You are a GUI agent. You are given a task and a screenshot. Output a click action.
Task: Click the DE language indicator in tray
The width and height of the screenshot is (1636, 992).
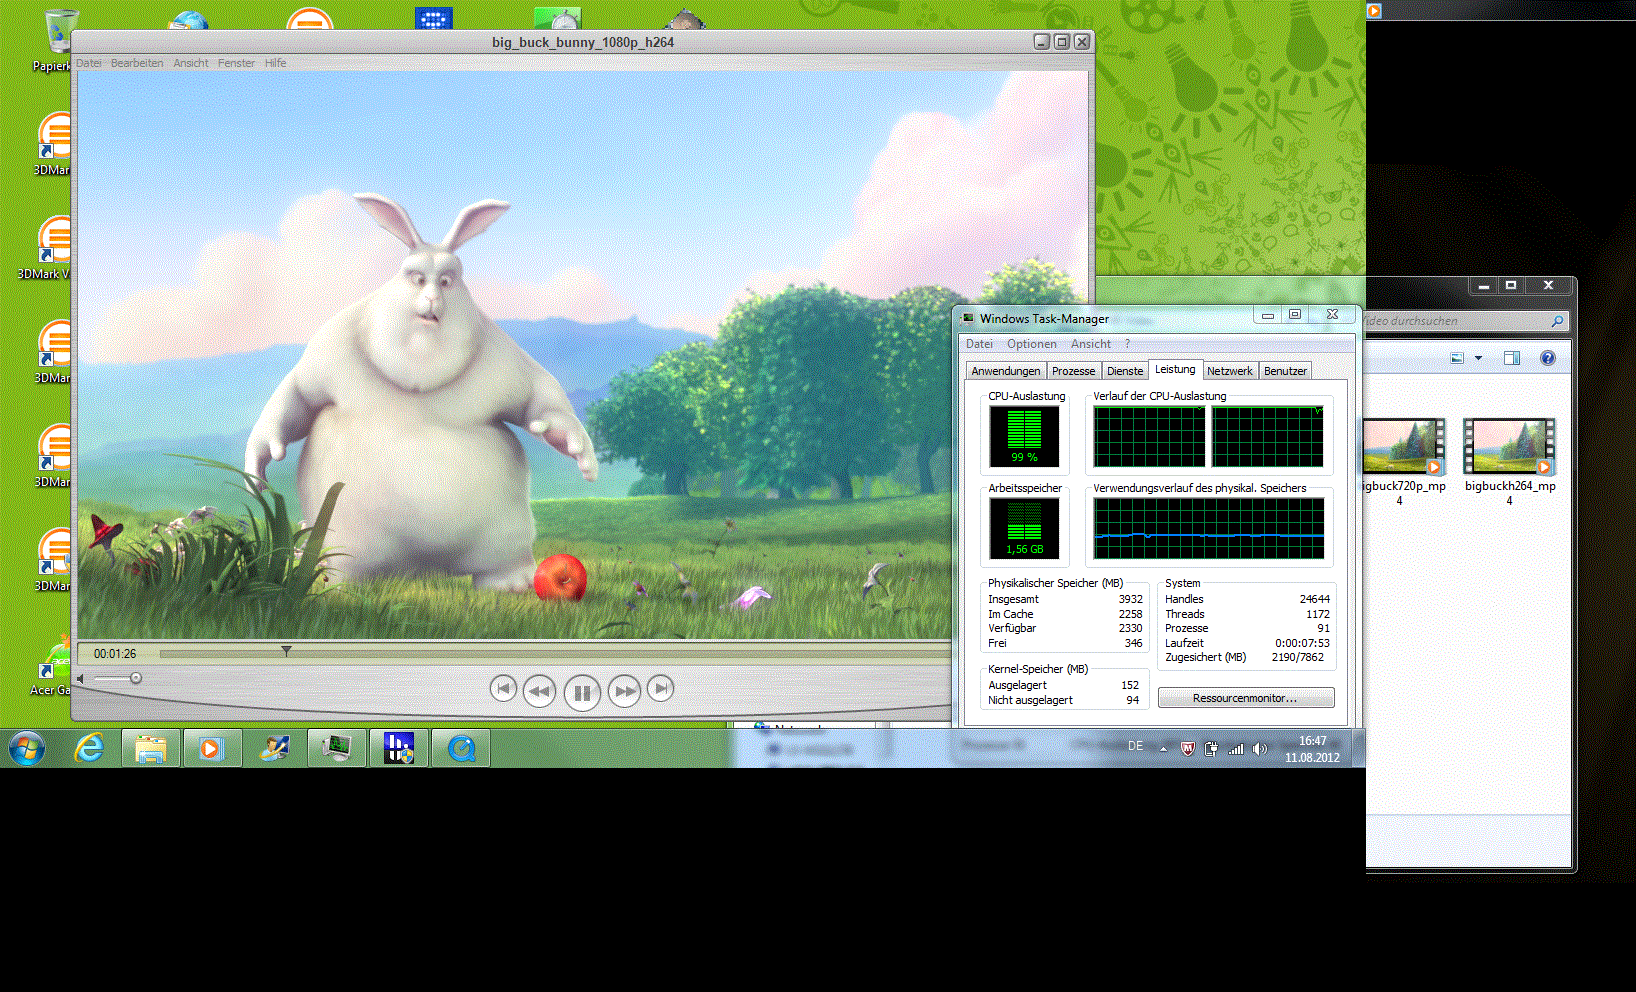1136,746
